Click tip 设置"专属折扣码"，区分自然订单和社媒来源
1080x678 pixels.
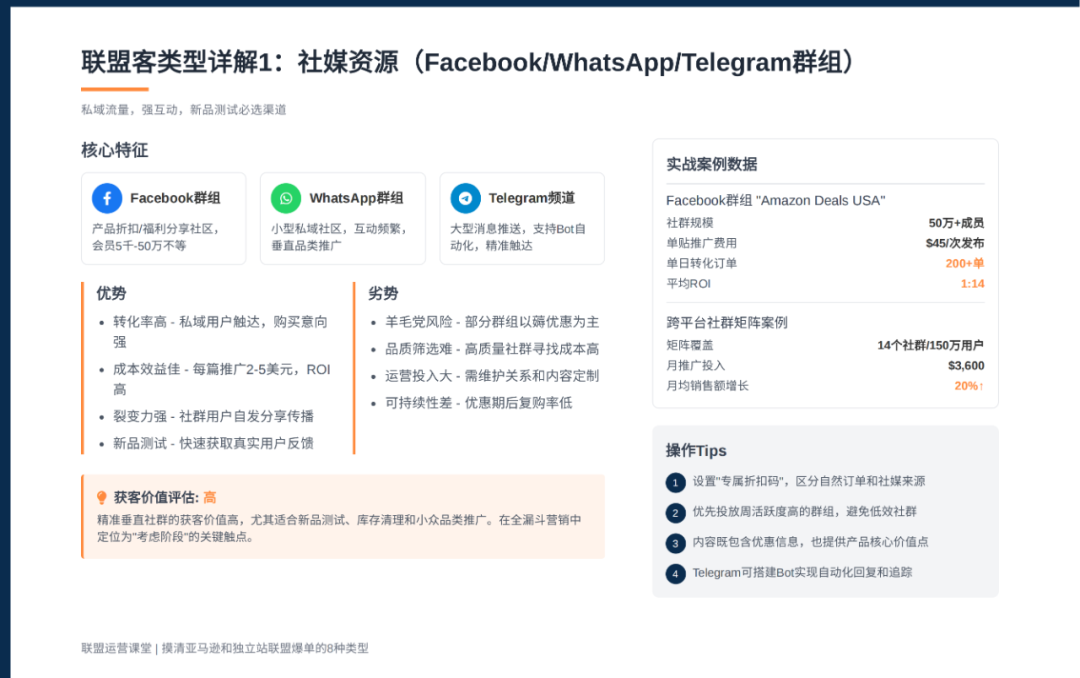coord(809,482)
